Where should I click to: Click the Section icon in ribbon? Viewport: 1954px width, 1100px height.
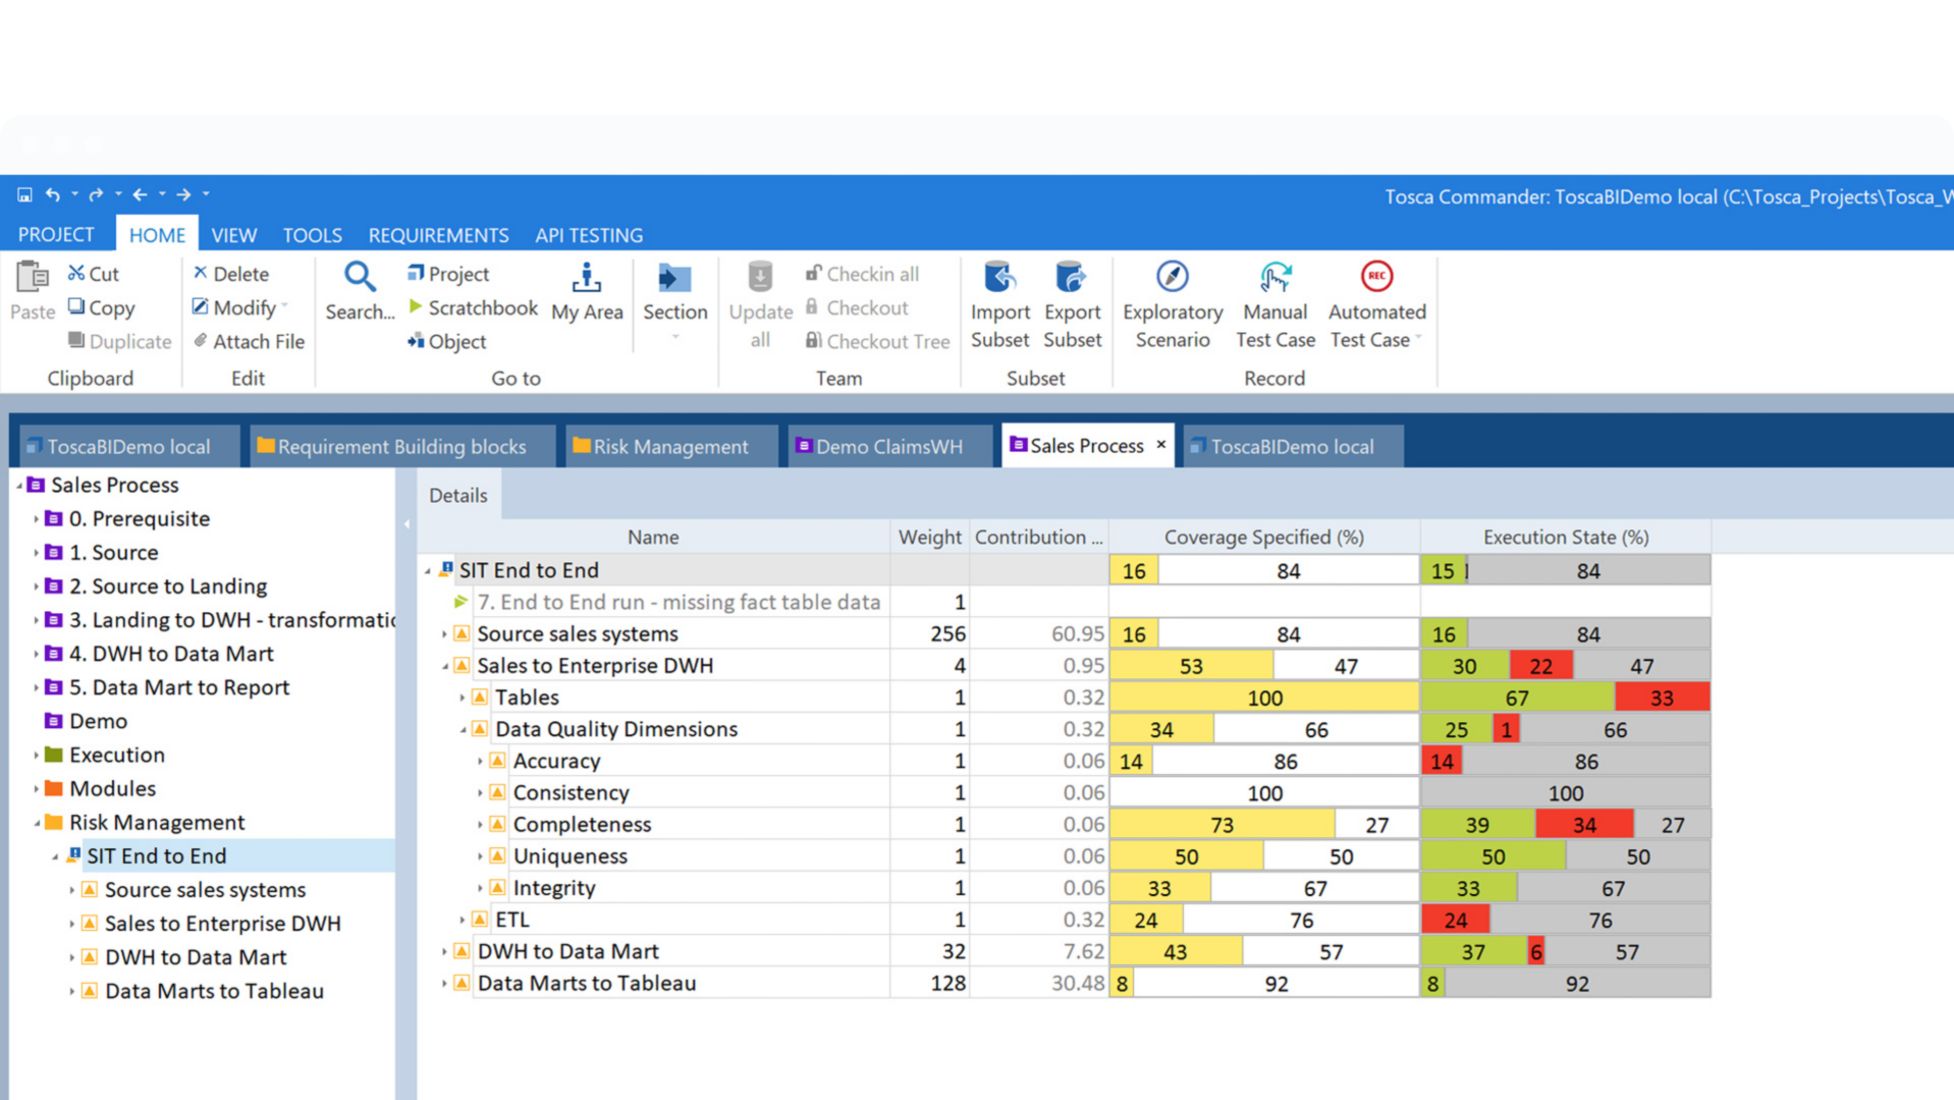675,279
